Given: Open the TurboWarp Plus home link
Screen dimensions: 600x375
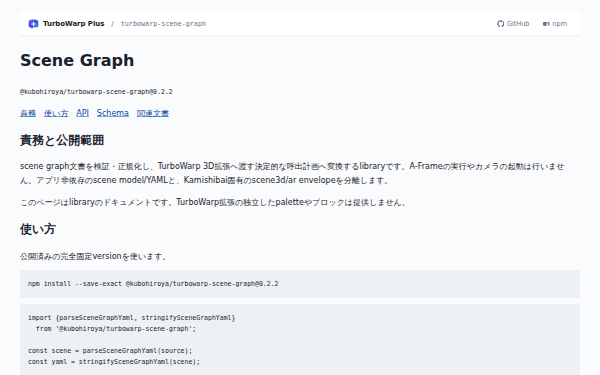Looking at the screenshot, I should pos(67,24).
